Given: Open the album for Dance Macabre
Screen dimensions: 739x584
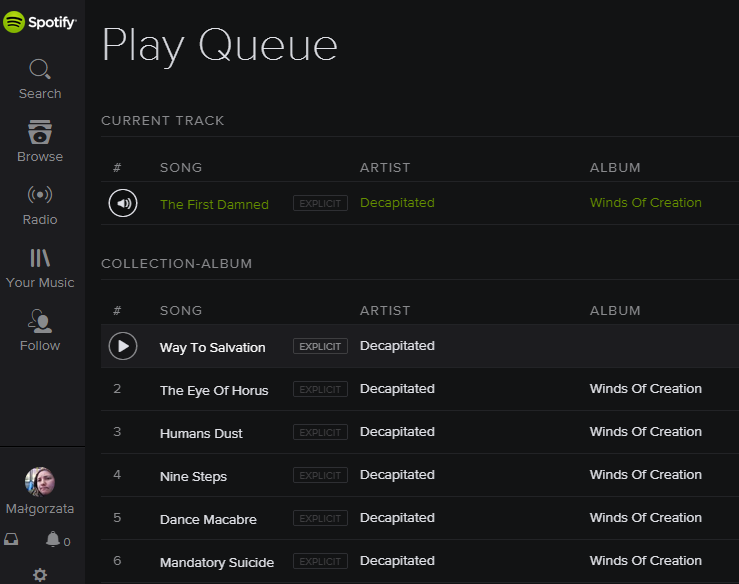Looking at the screenshot, I should [x=645, y=518].
